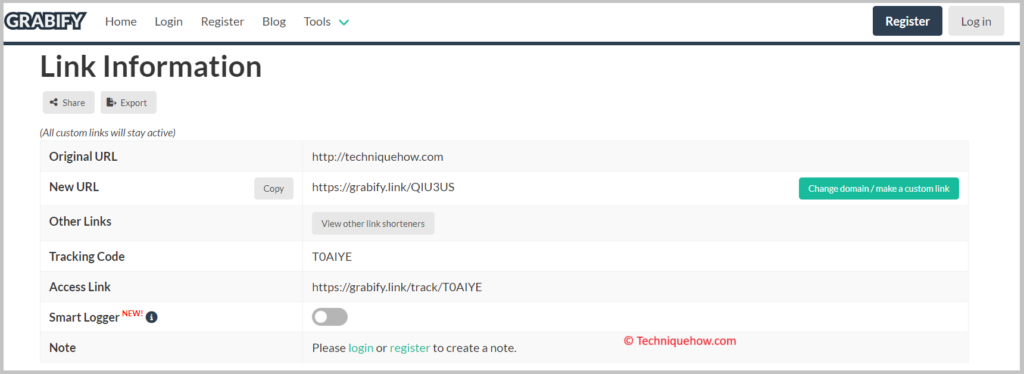The image size is (1024, 374).
Task: Click the Other Links row label
Action: click(80, 221)
